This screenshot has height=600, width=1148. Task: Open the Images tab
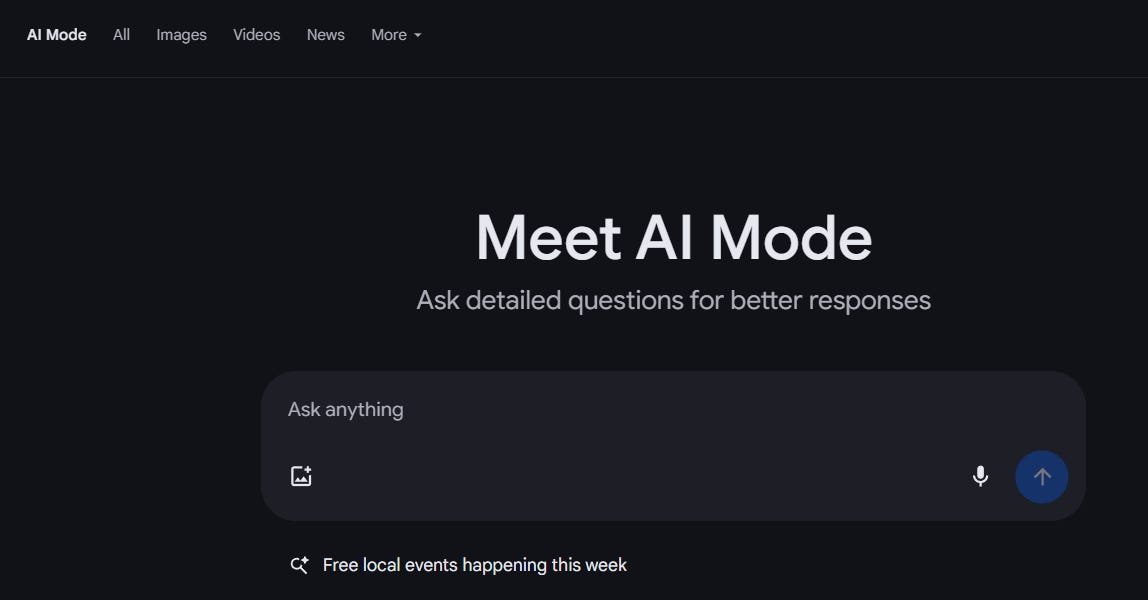click(x=181, y=35)
